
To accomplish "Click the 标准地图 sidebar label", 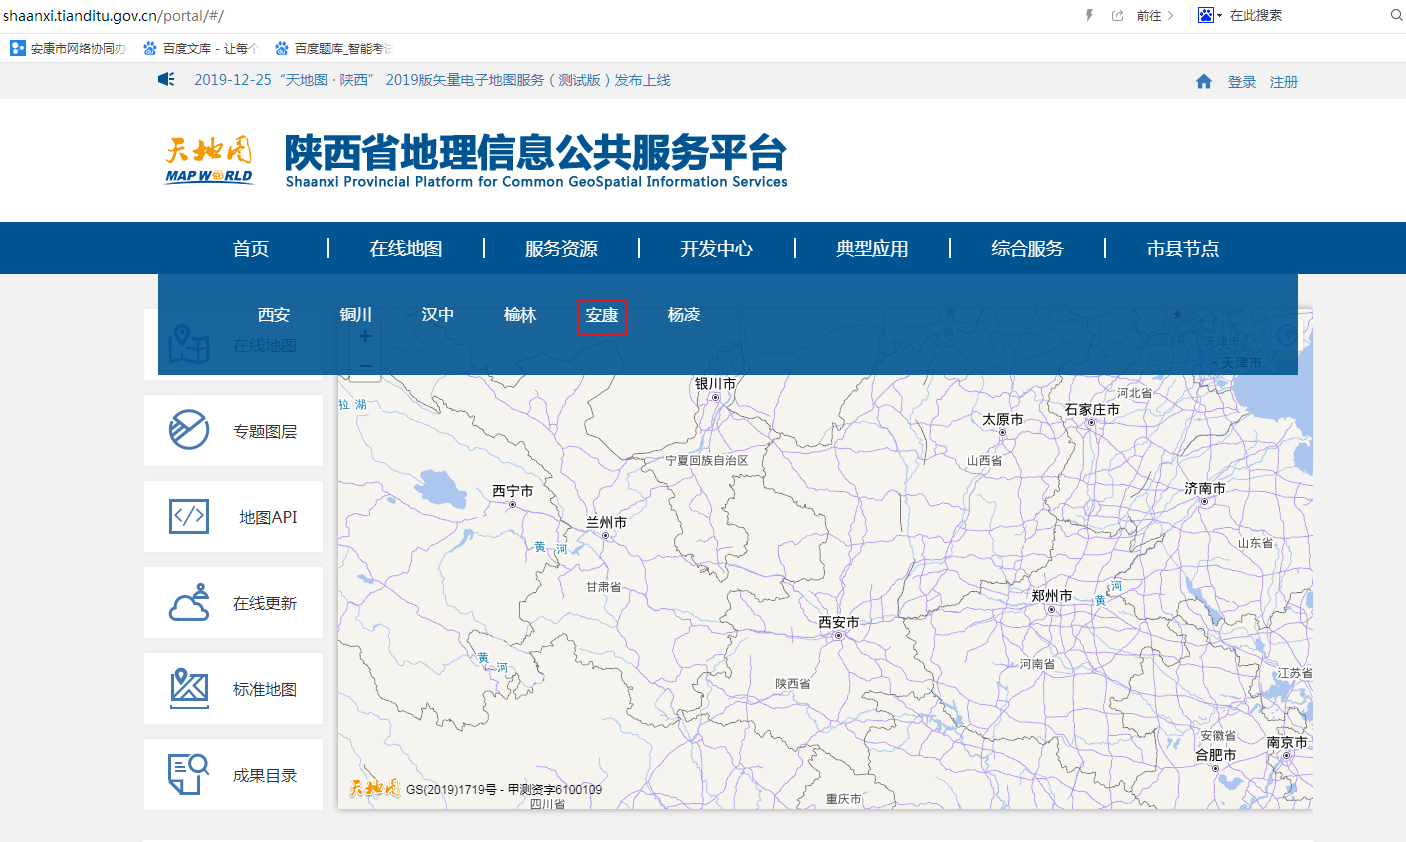I will click(x=265, y=689).
